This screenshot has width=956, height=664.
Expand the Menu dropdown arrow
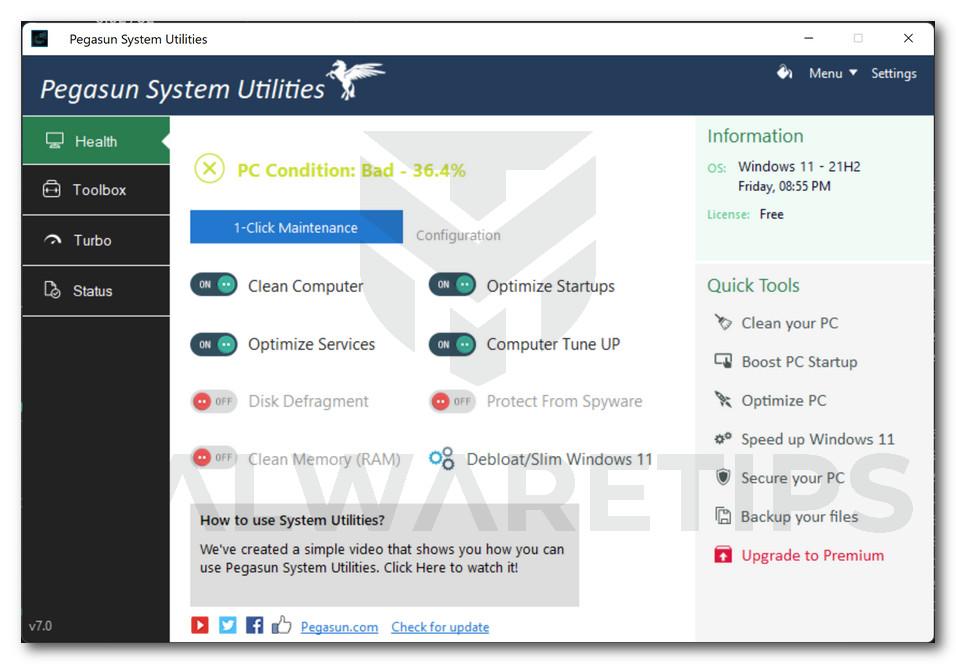(x=853, y=73)
